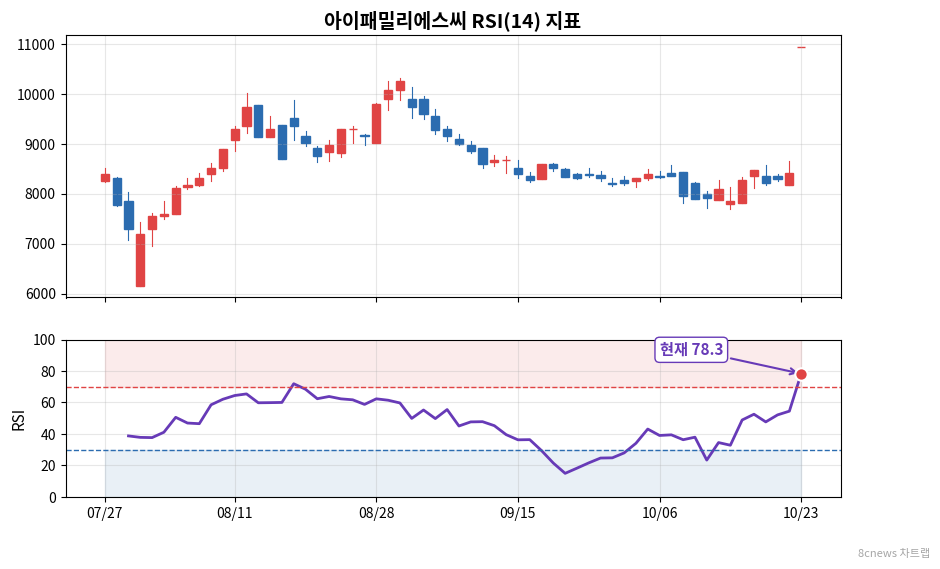Click the 09/15 date axis label
Screen dimensions: 940x569
[x=518, y=513]
